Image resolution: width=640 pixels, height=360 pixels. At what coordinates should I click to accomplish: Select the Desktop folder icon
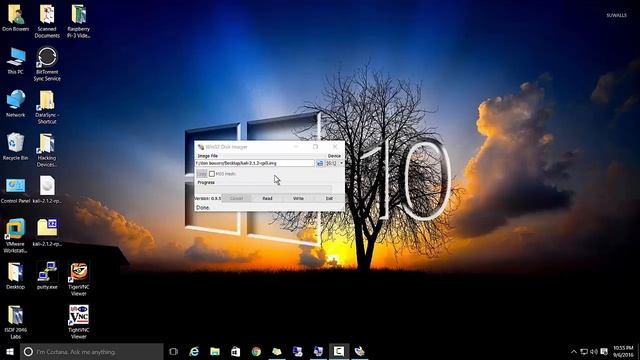click(16, 276)
